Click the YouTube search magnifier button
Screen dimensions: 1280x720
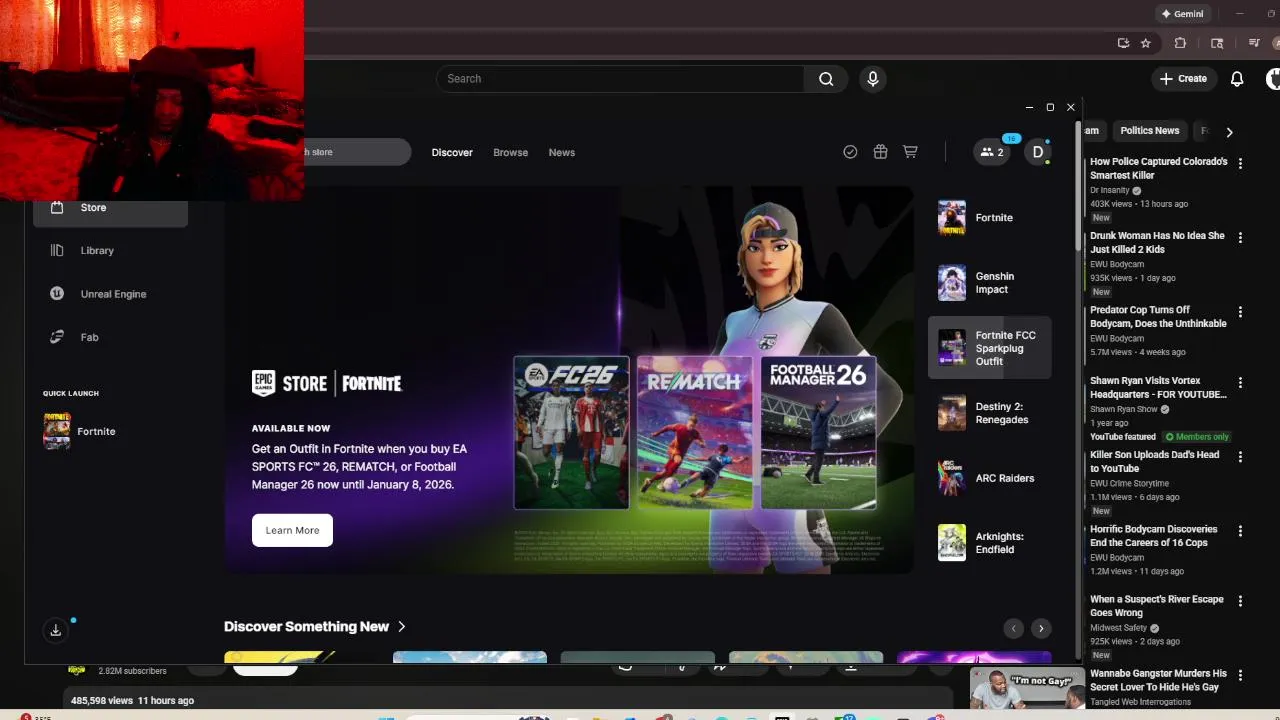[826, 79]
